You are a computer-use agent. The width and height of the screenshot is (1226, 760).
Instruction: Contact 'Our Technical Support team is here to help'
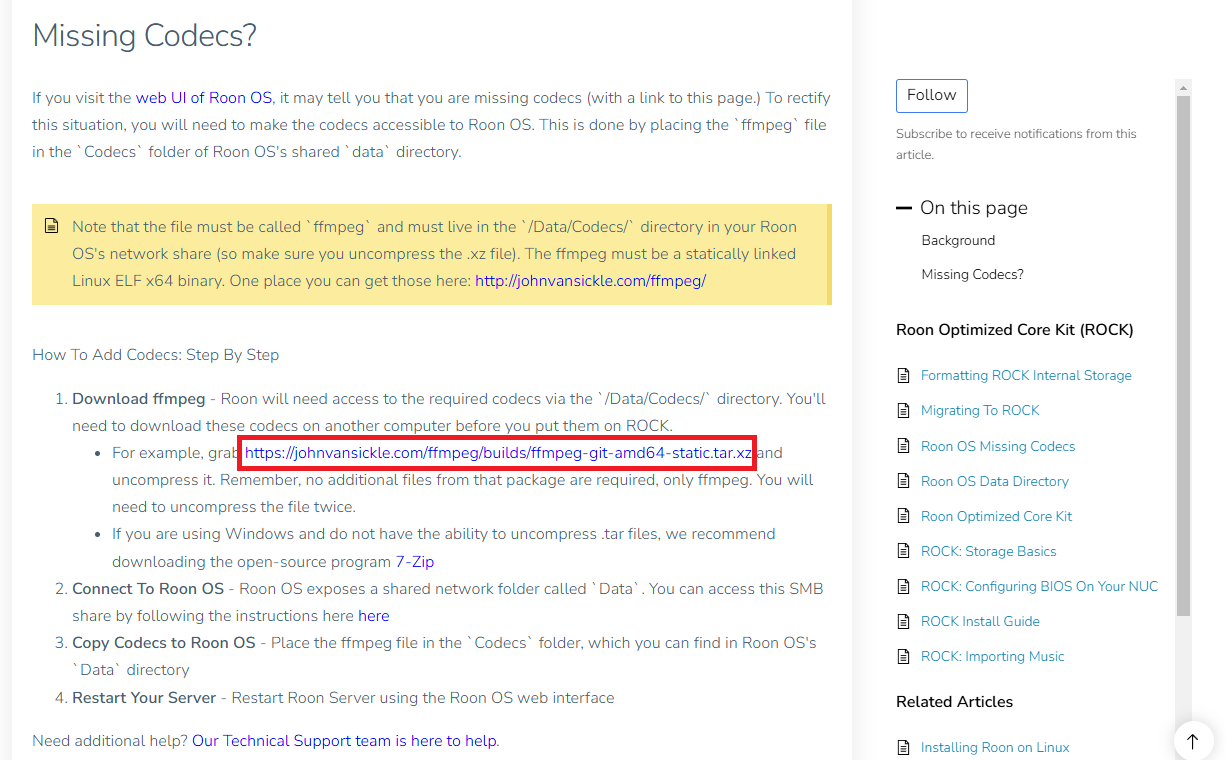coord(344,741)
